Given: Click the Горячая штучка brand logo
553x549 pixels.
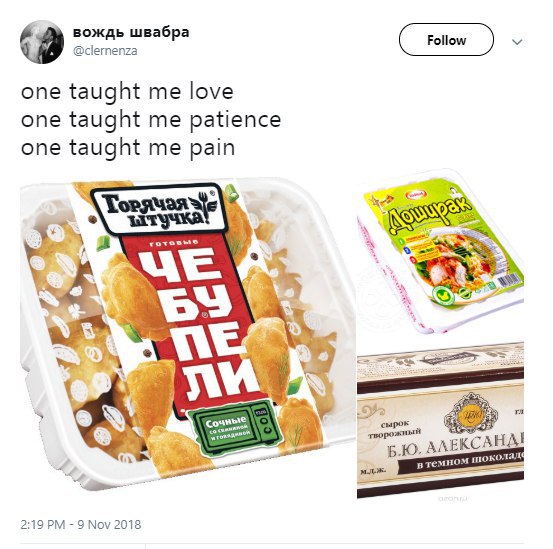Looking at the screenshot, I should tap(159, 209).
